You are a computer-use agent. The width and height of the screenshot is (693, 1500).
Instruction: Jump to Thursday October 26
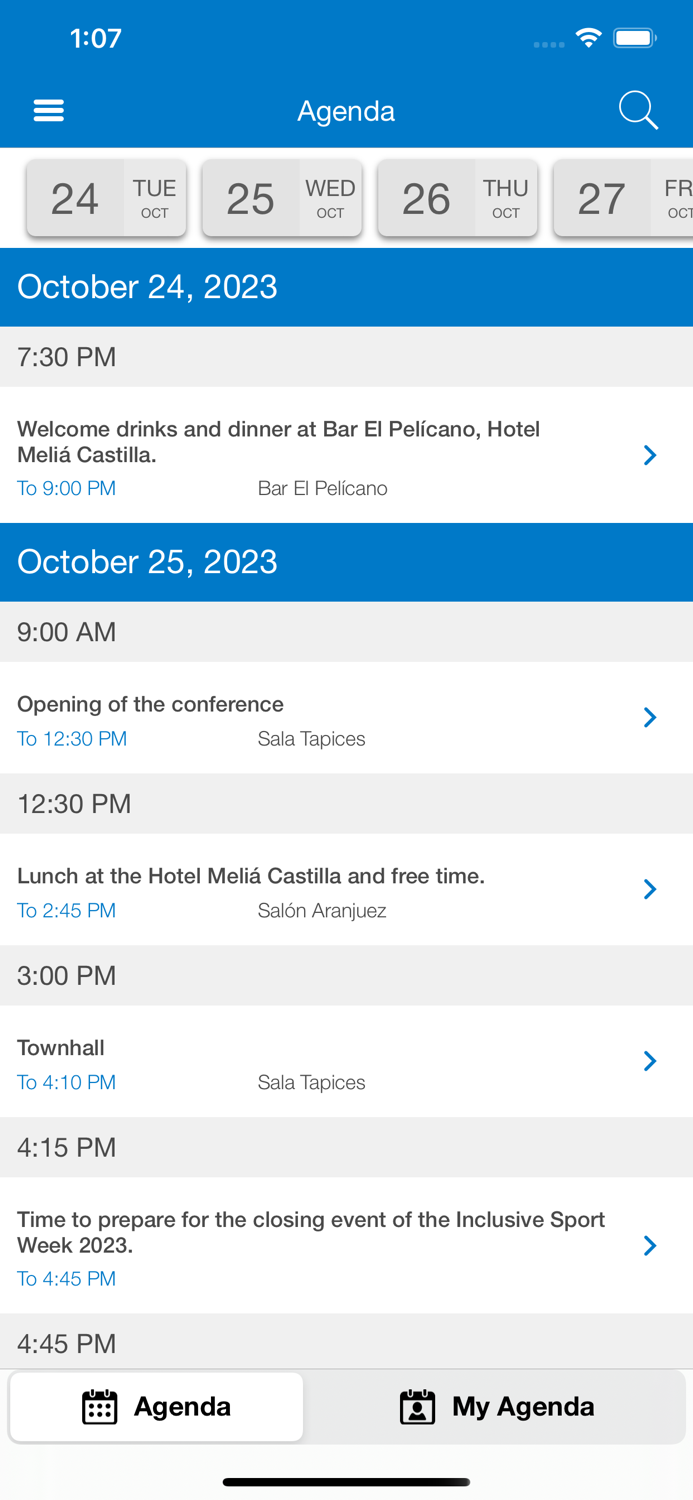[458, 198]
